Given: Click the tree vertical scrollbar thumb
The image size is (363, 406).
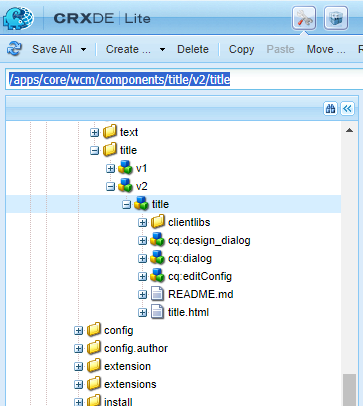Looking at the screenshot, I should (349, 390).
